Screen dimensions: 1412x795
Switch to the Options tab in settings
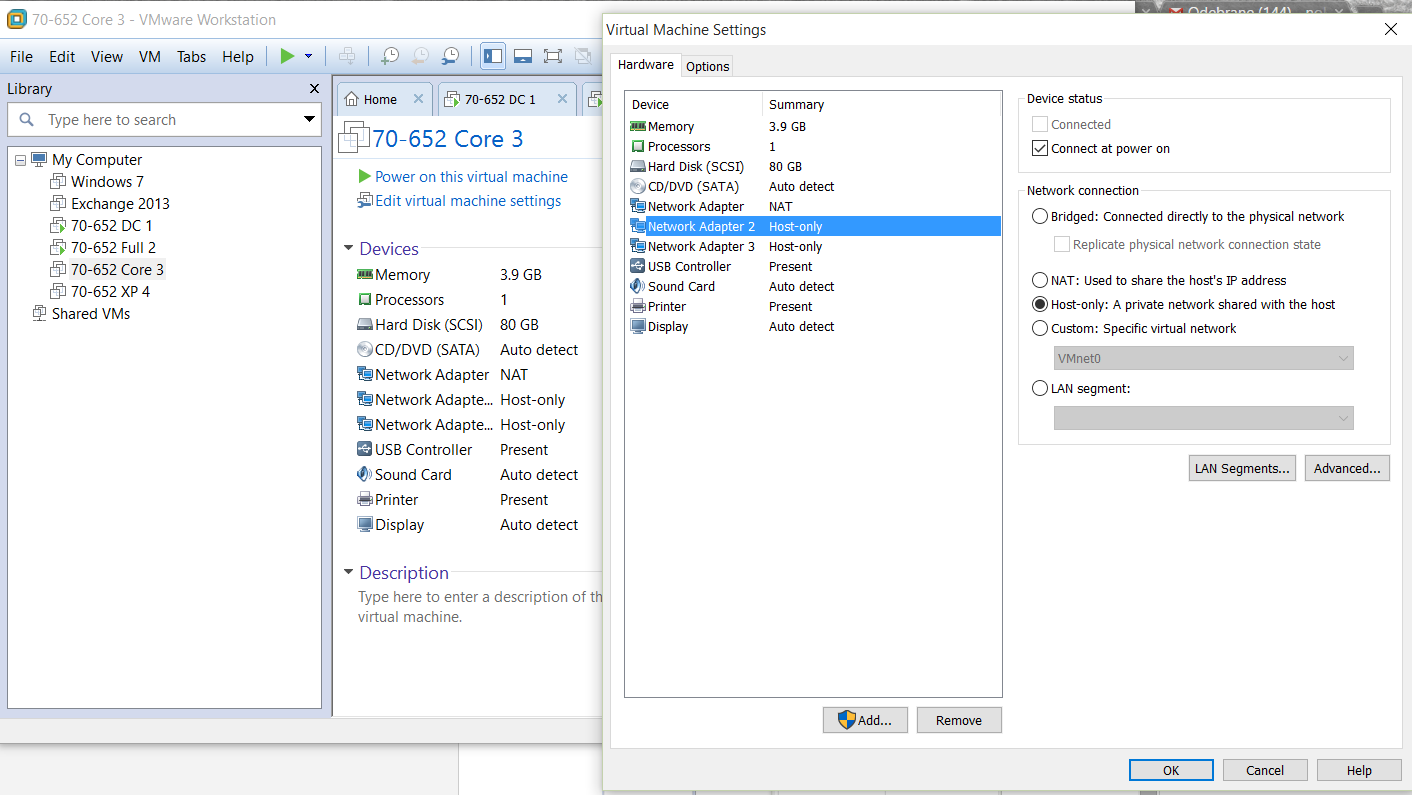point(707,66)
